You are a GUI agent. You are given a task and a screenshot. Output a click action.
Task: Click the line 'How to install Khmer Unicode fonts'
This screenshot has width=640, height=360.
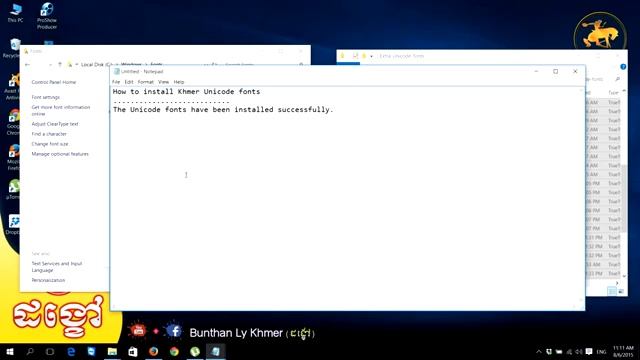[x=187, y=92]
